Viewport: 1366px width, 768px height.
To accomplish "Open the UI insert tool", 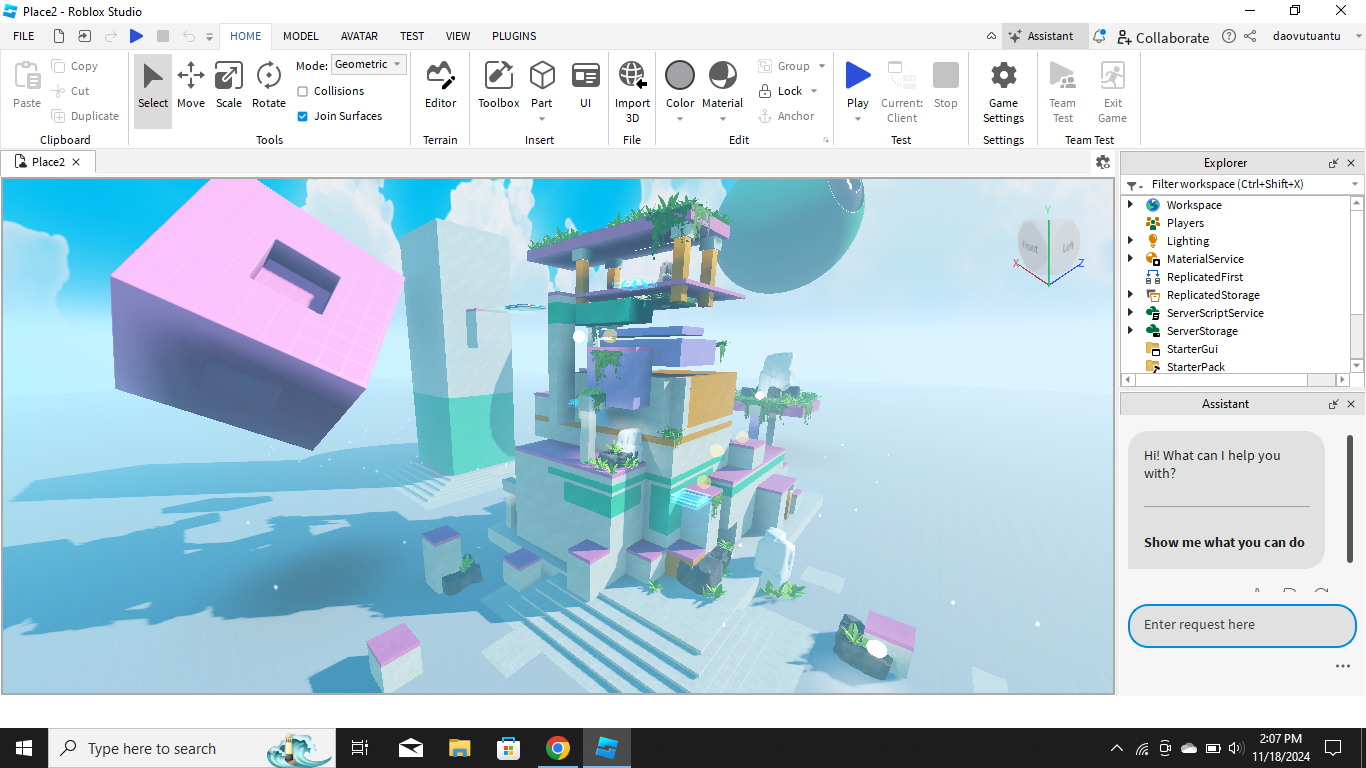I will pos(586,86).
